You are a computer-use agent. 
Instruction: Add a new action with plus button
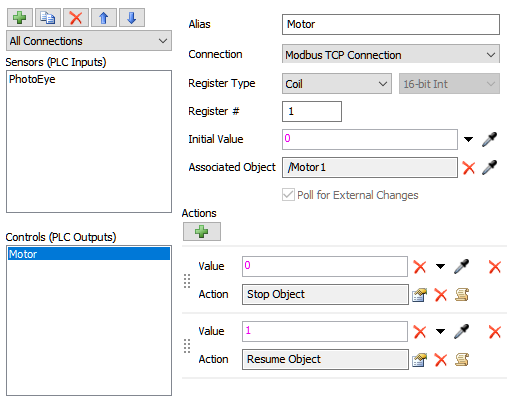point(202,231)
